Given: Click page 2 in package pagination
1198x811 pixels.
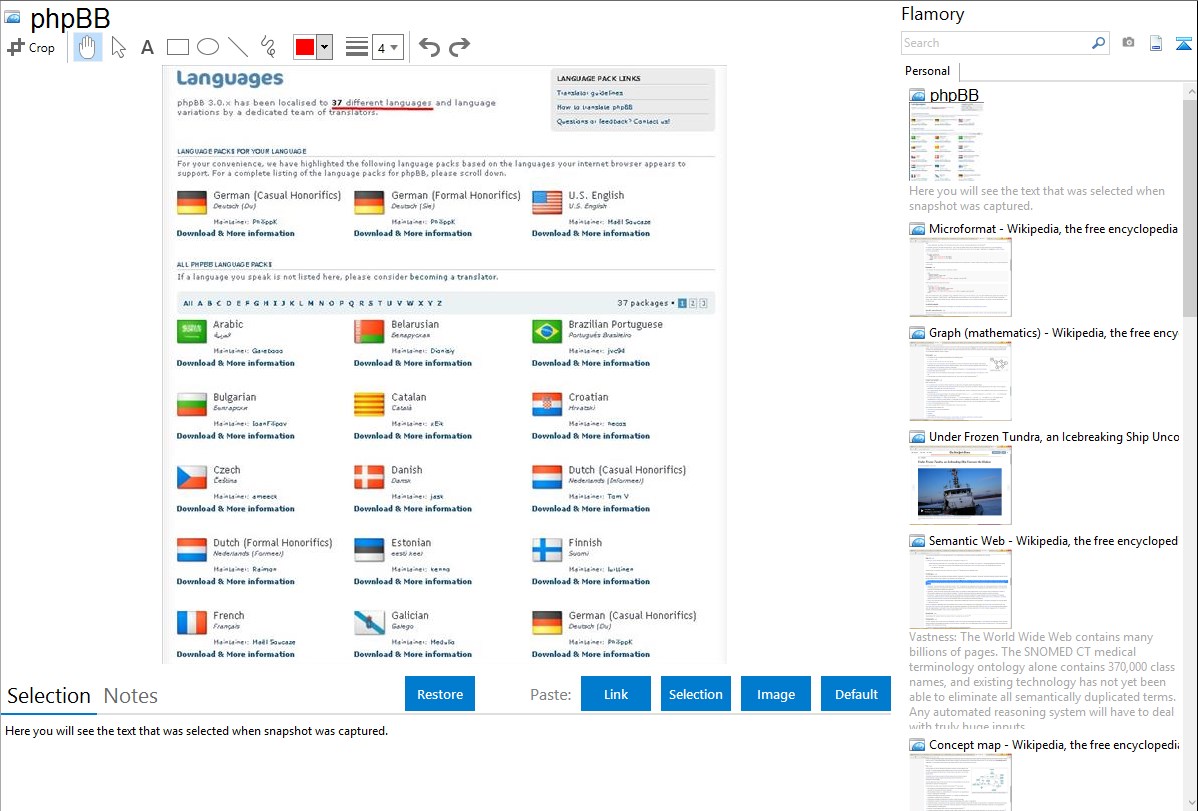Looking at the screenshot, I should tap(693, 303).
